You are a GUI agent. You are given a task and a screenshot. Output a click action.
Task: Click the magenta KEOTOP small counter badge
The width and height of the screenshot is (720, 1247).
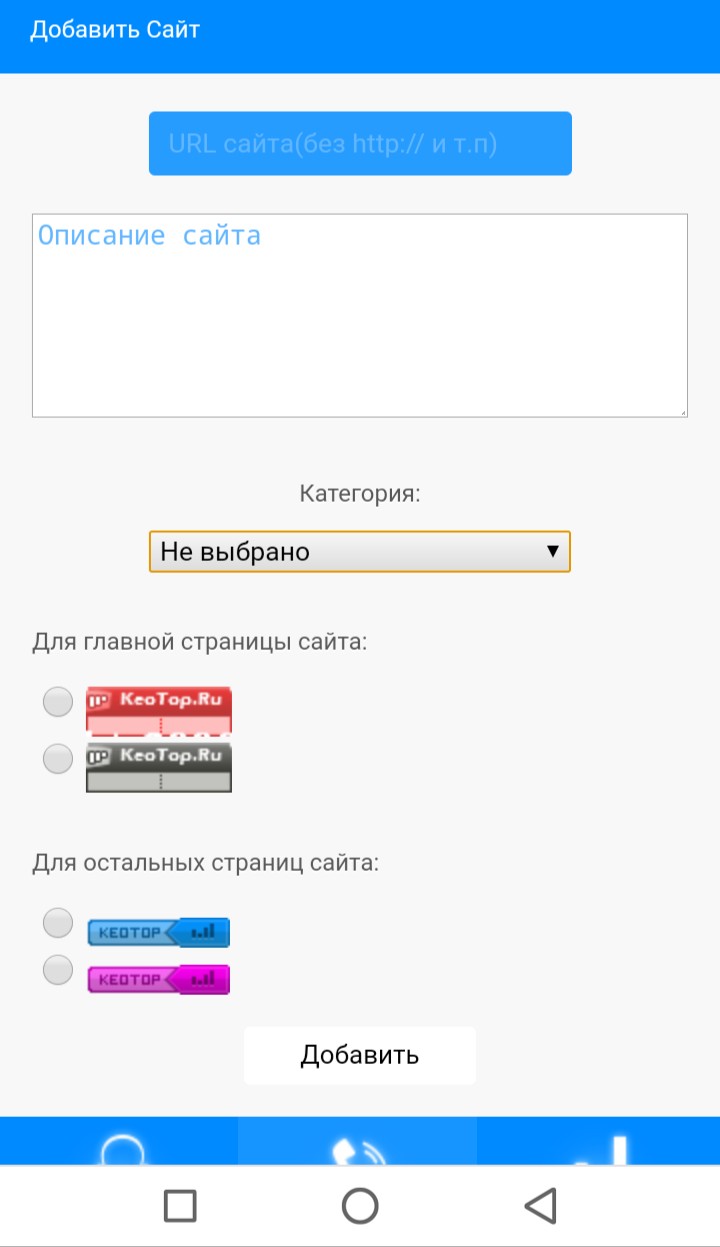tap(159, 980)
